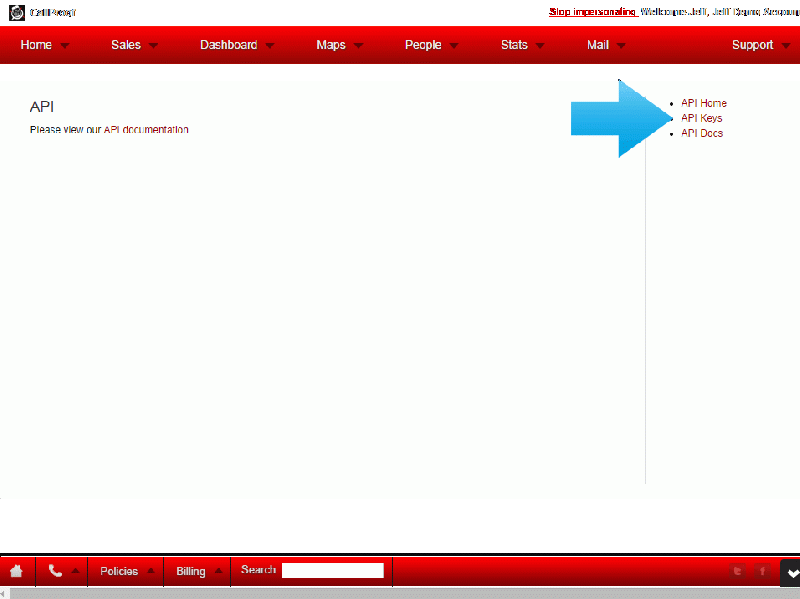Viewport: 800px width, 599px height.
Task: Open the Mail menu
Action: [606, 45]
